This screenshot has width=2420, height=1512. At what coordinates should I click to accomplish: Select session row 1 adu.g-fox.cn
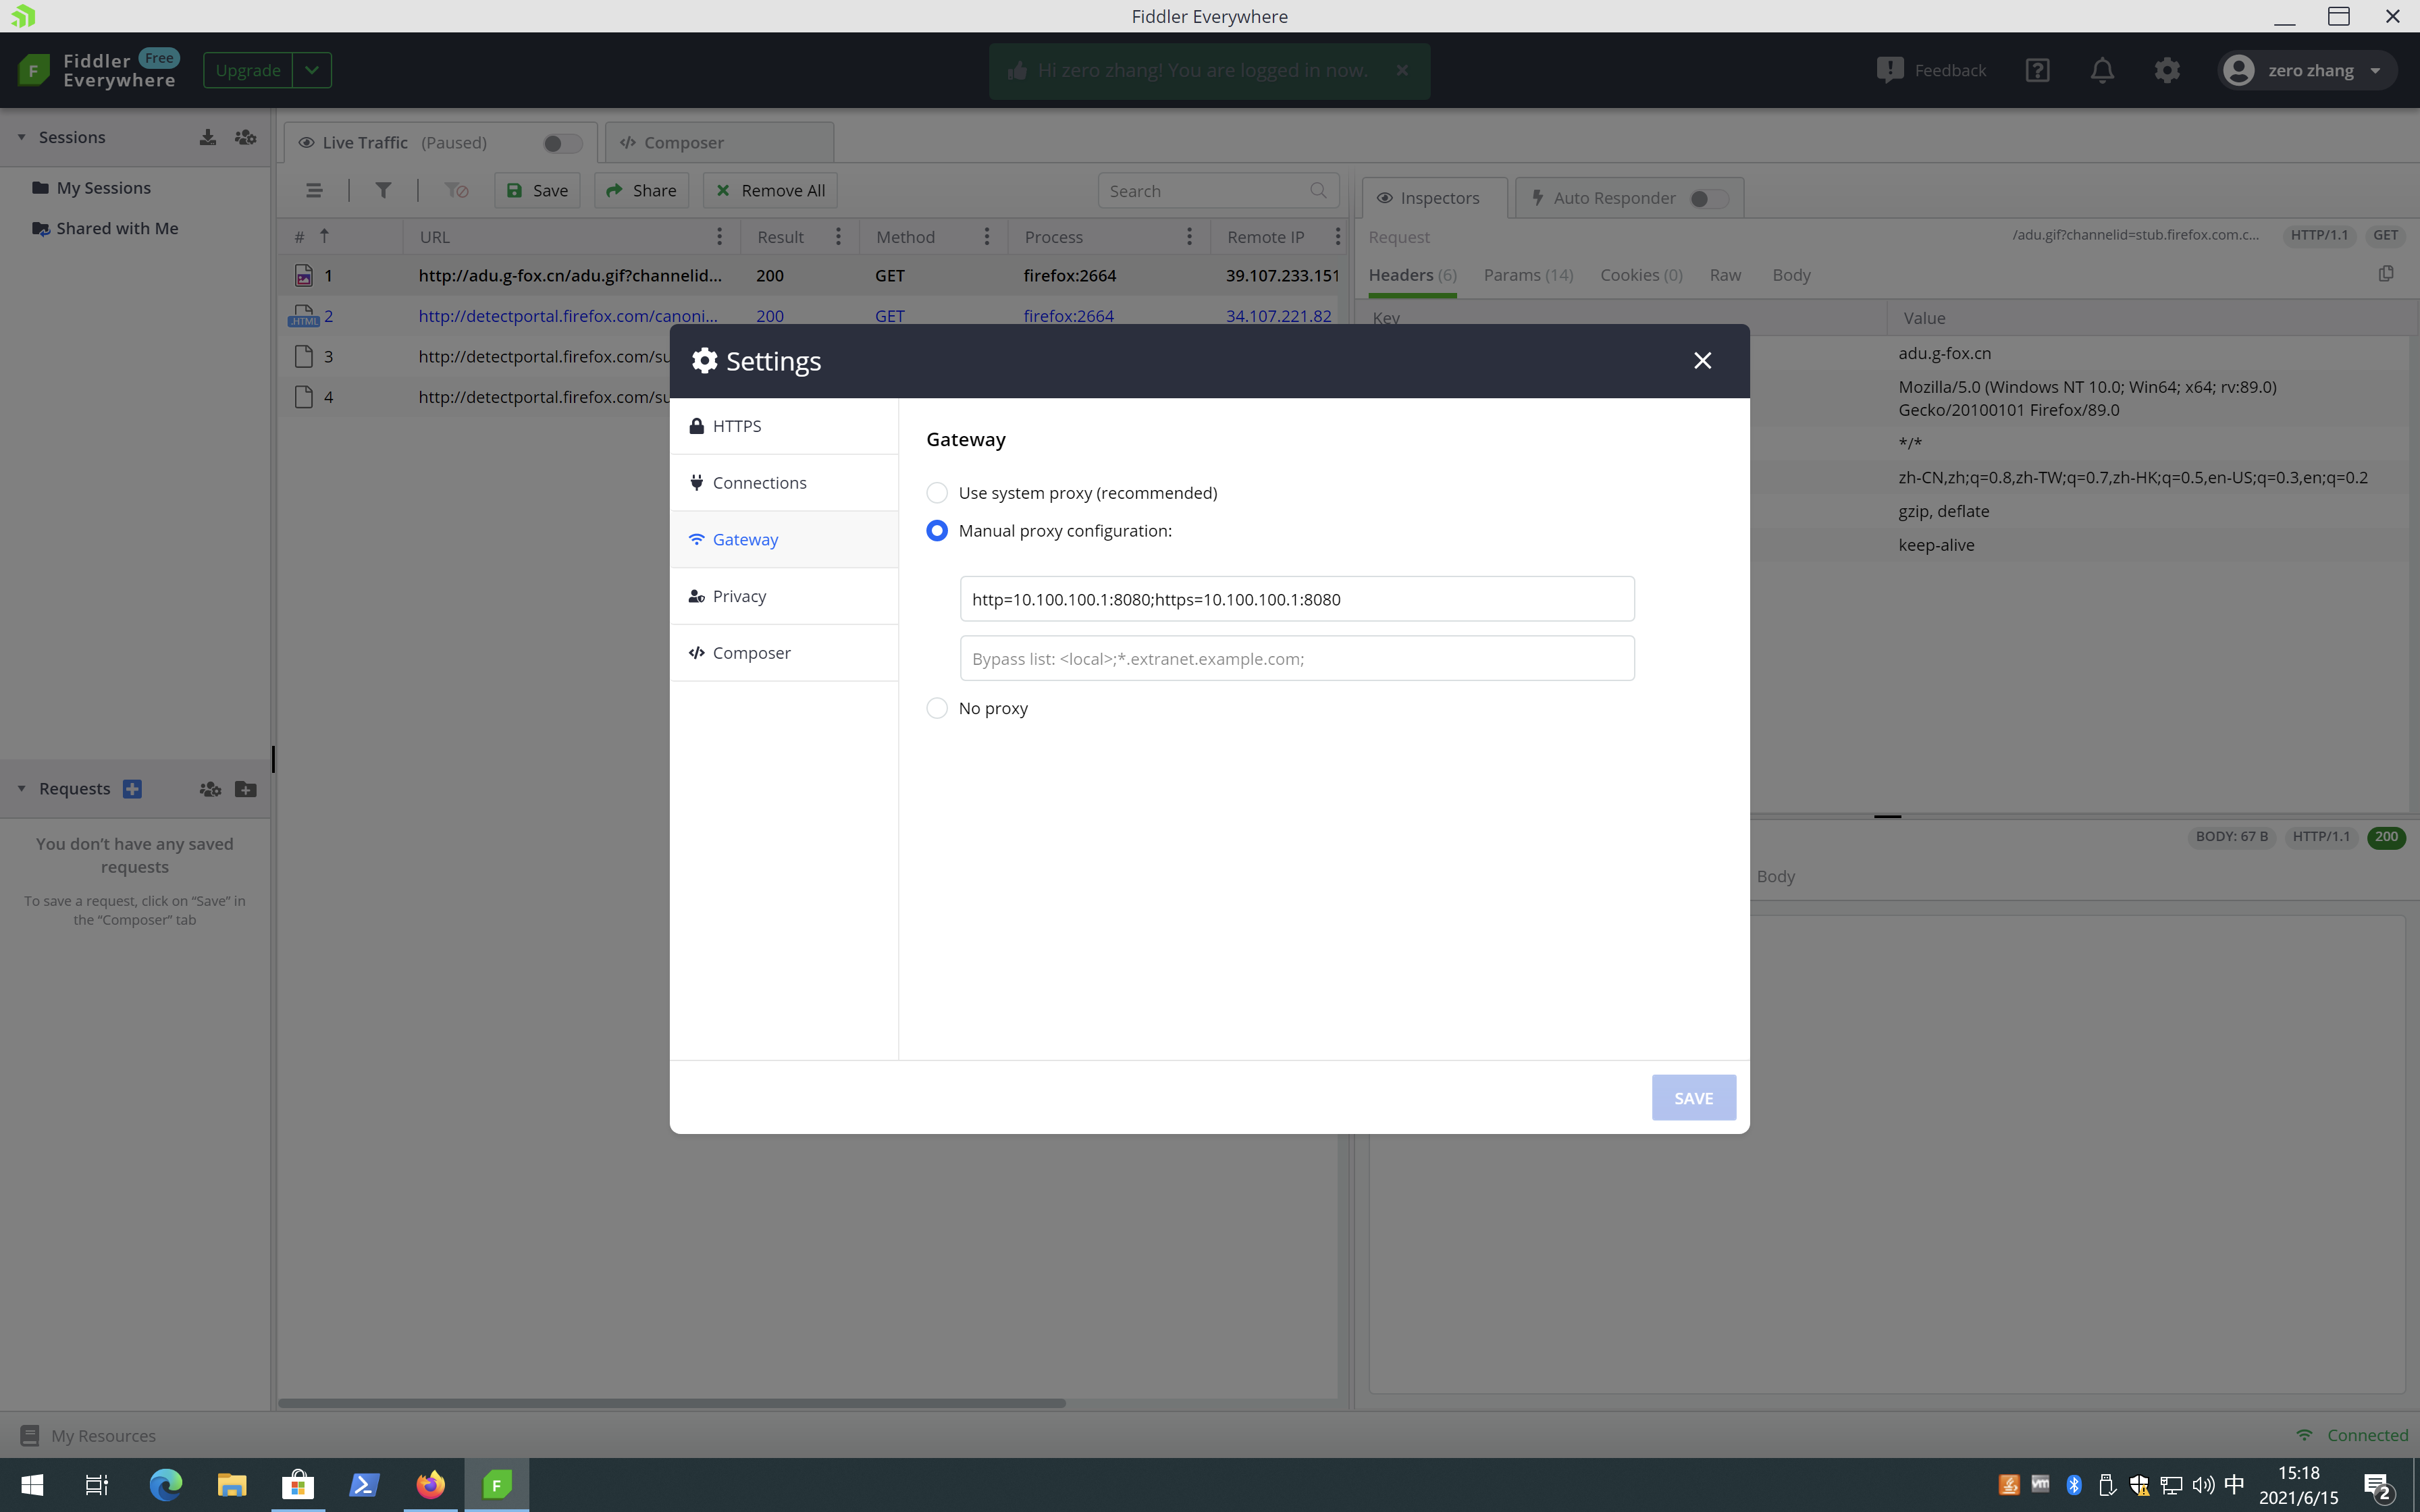808,276
